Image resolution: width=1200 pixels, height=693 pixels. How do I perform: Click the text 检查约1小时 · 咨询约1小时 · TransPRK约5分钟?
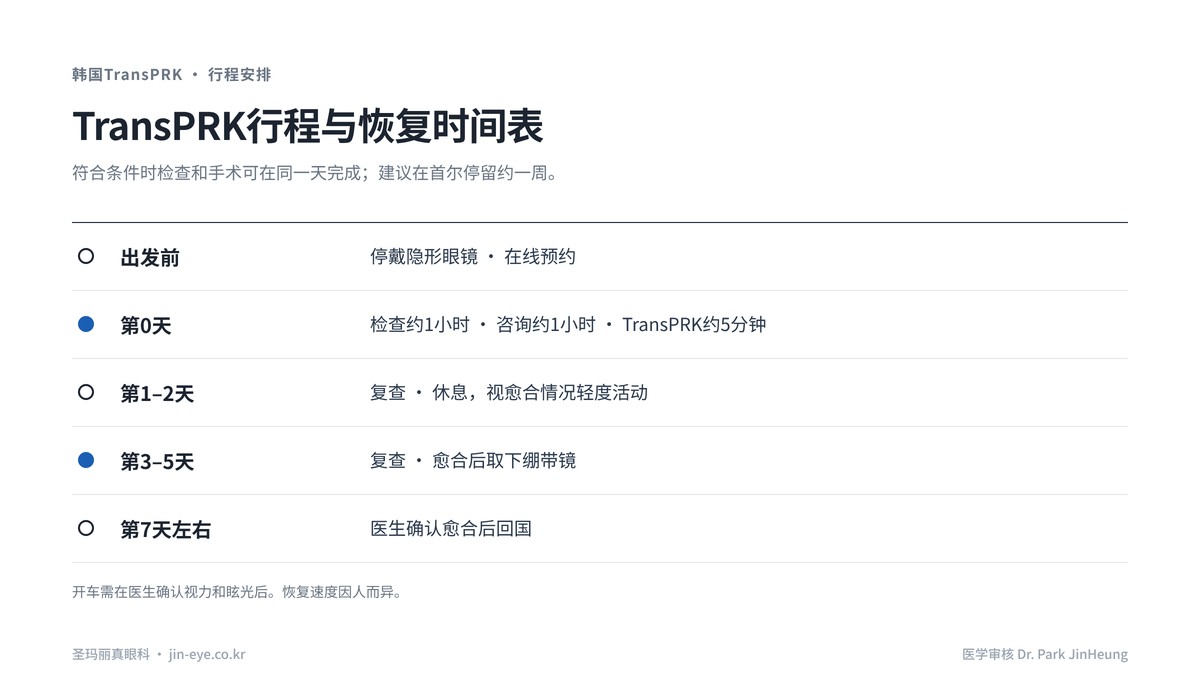point(568,325)
